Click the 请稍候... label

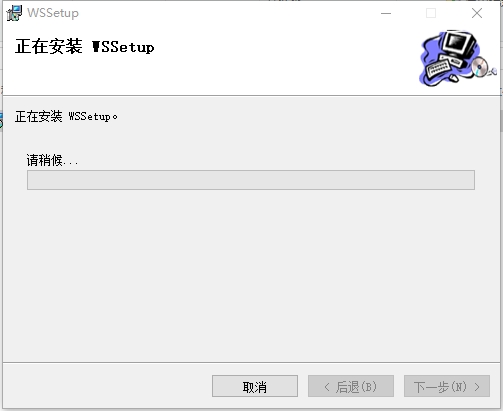click(52, 160)
